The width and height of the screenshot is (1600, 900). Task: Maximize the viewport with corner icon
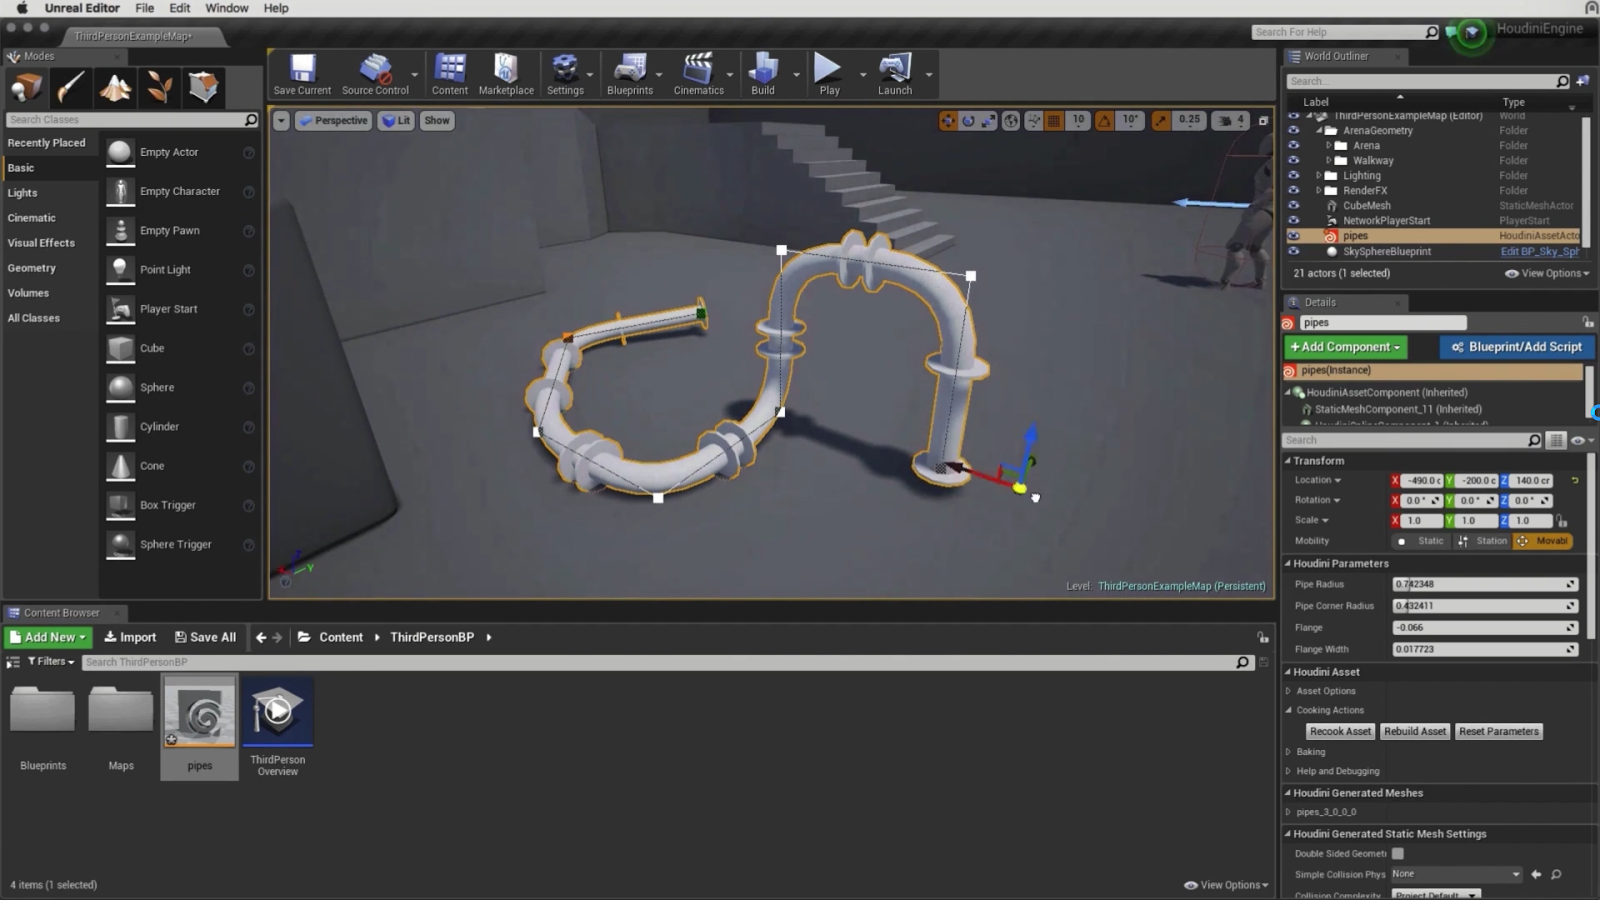pos(1263,121)
